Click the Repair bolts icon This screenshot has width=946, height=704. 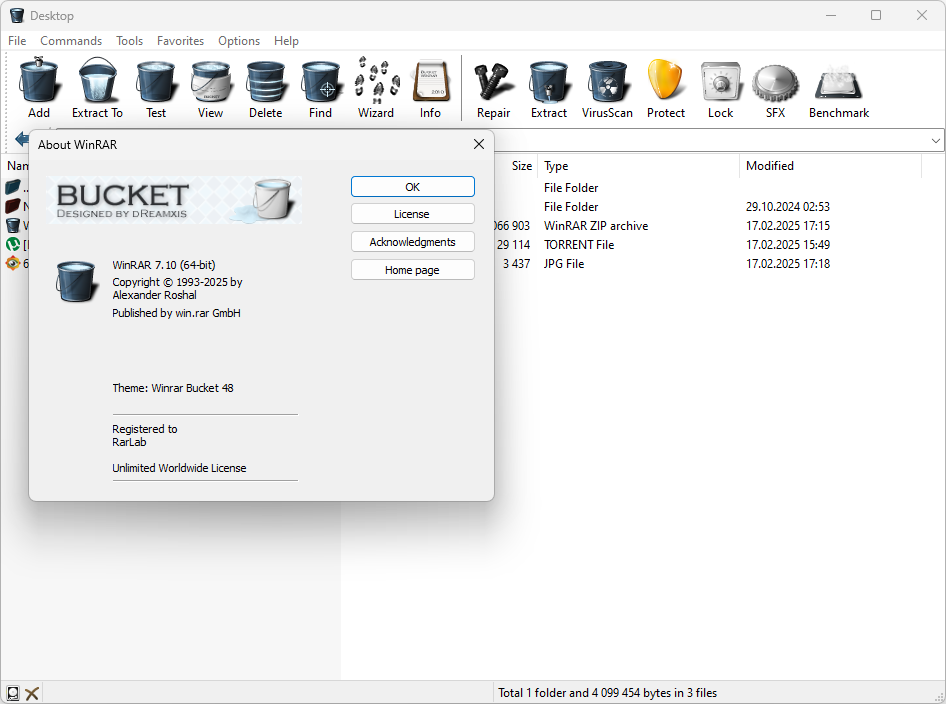tap(494, 88)
